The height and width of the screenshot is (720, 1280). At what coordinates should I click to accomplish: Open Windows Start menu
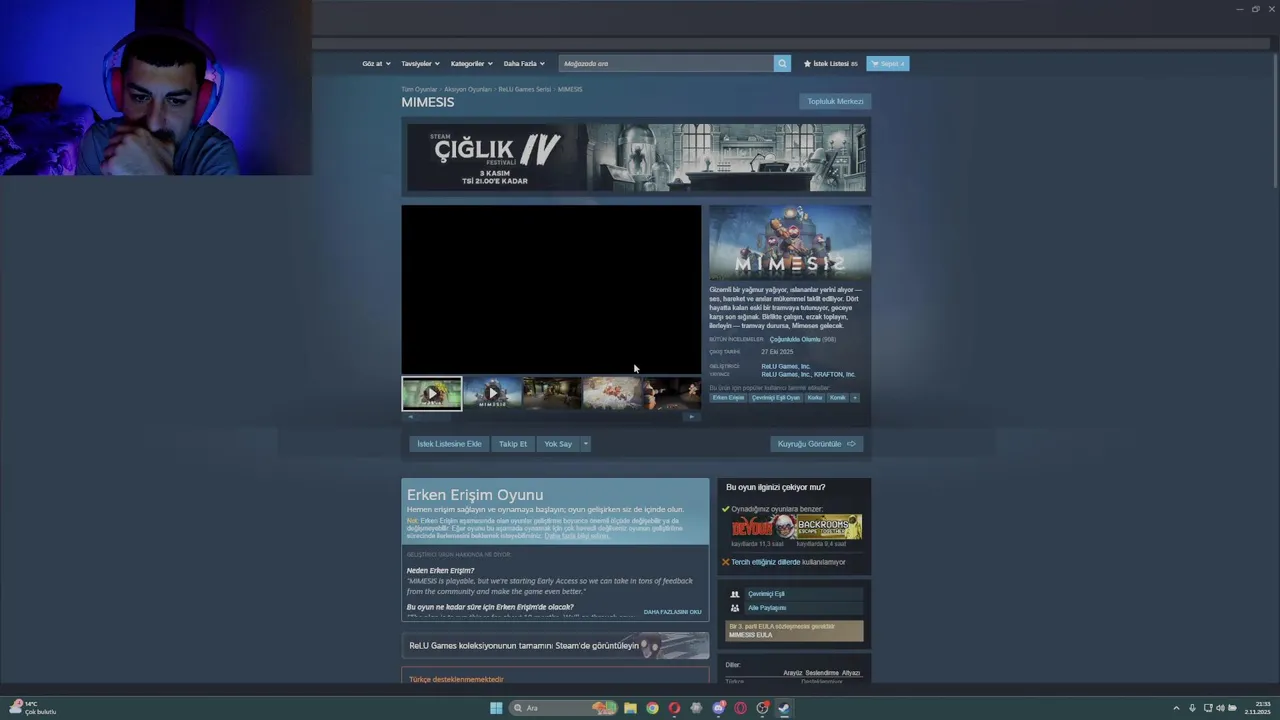pos(496,708)
